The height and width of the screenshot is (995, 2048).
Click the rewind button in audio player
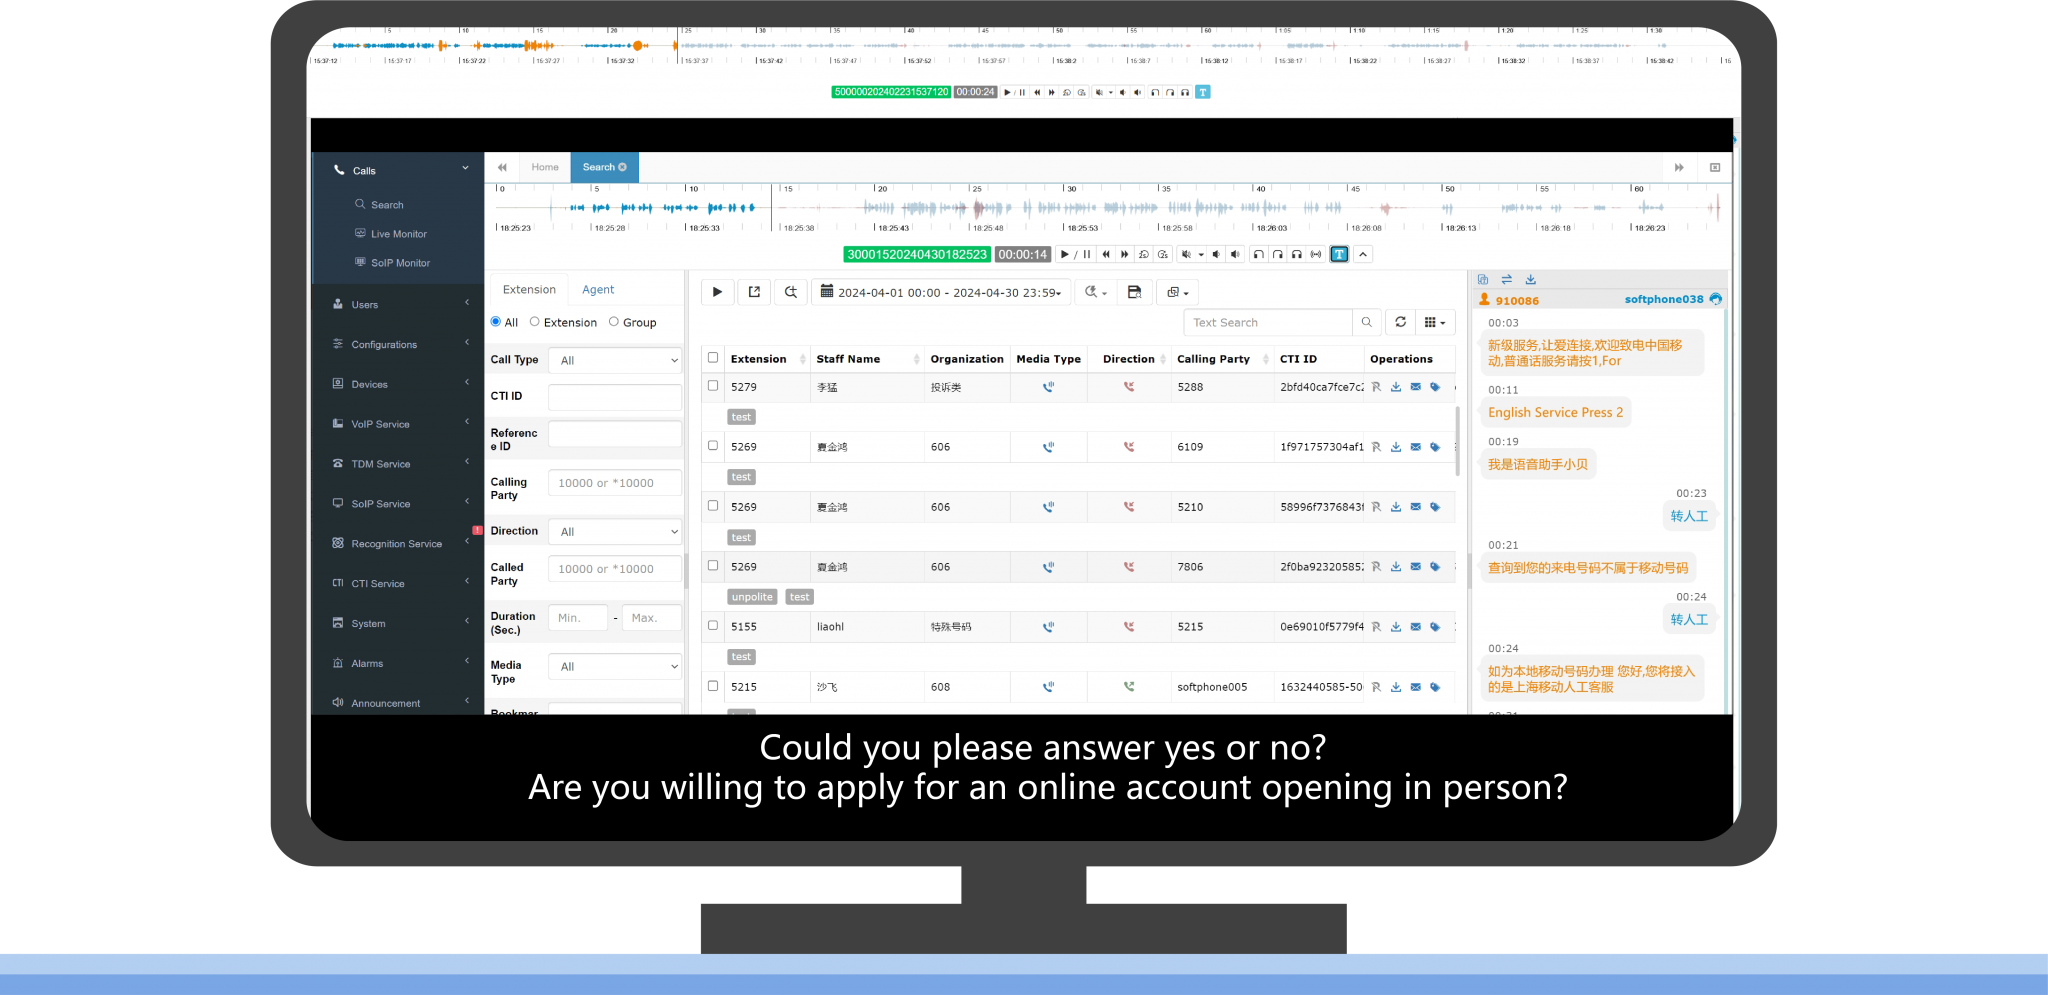point(1106,255)
